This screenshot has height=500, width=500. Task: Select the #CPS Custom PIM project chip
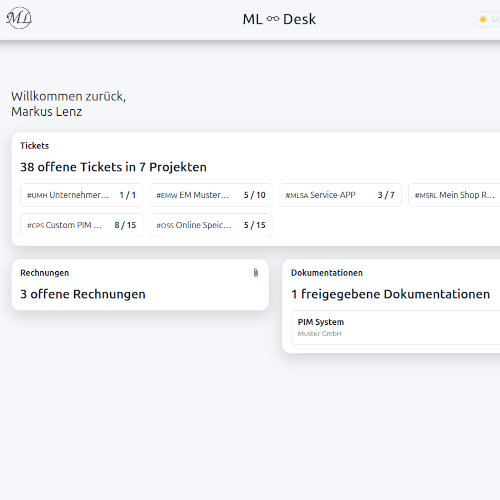(x=82, y=225)
